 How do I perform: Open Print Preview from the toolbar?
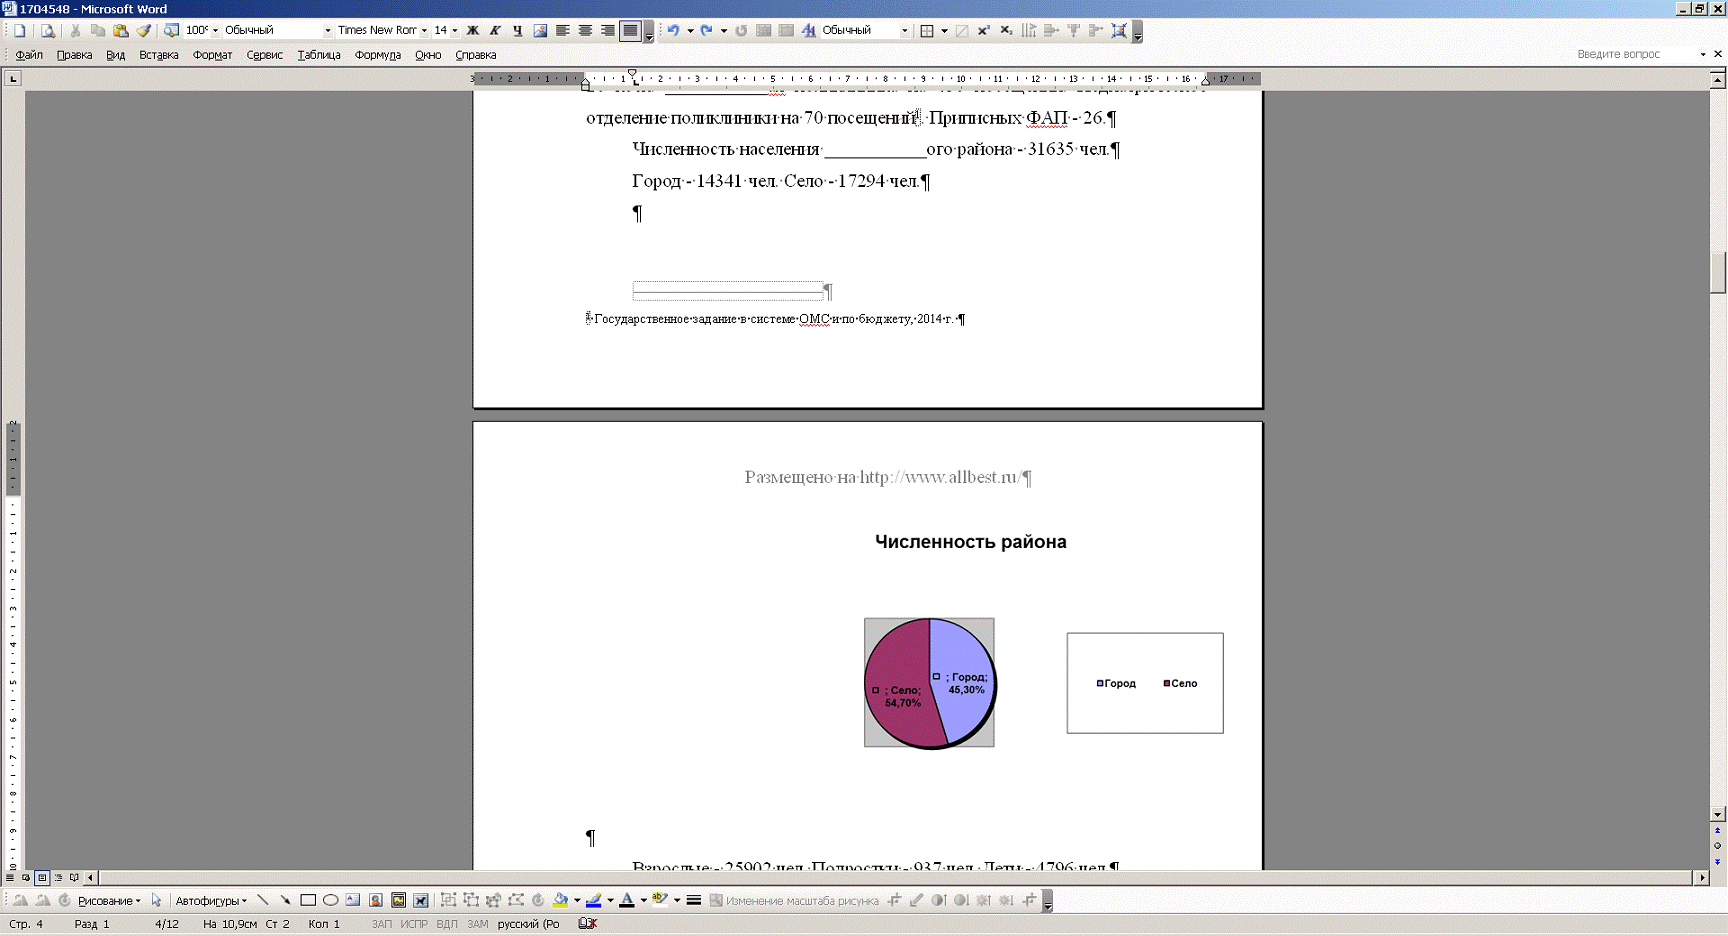(x=47, y=31)
